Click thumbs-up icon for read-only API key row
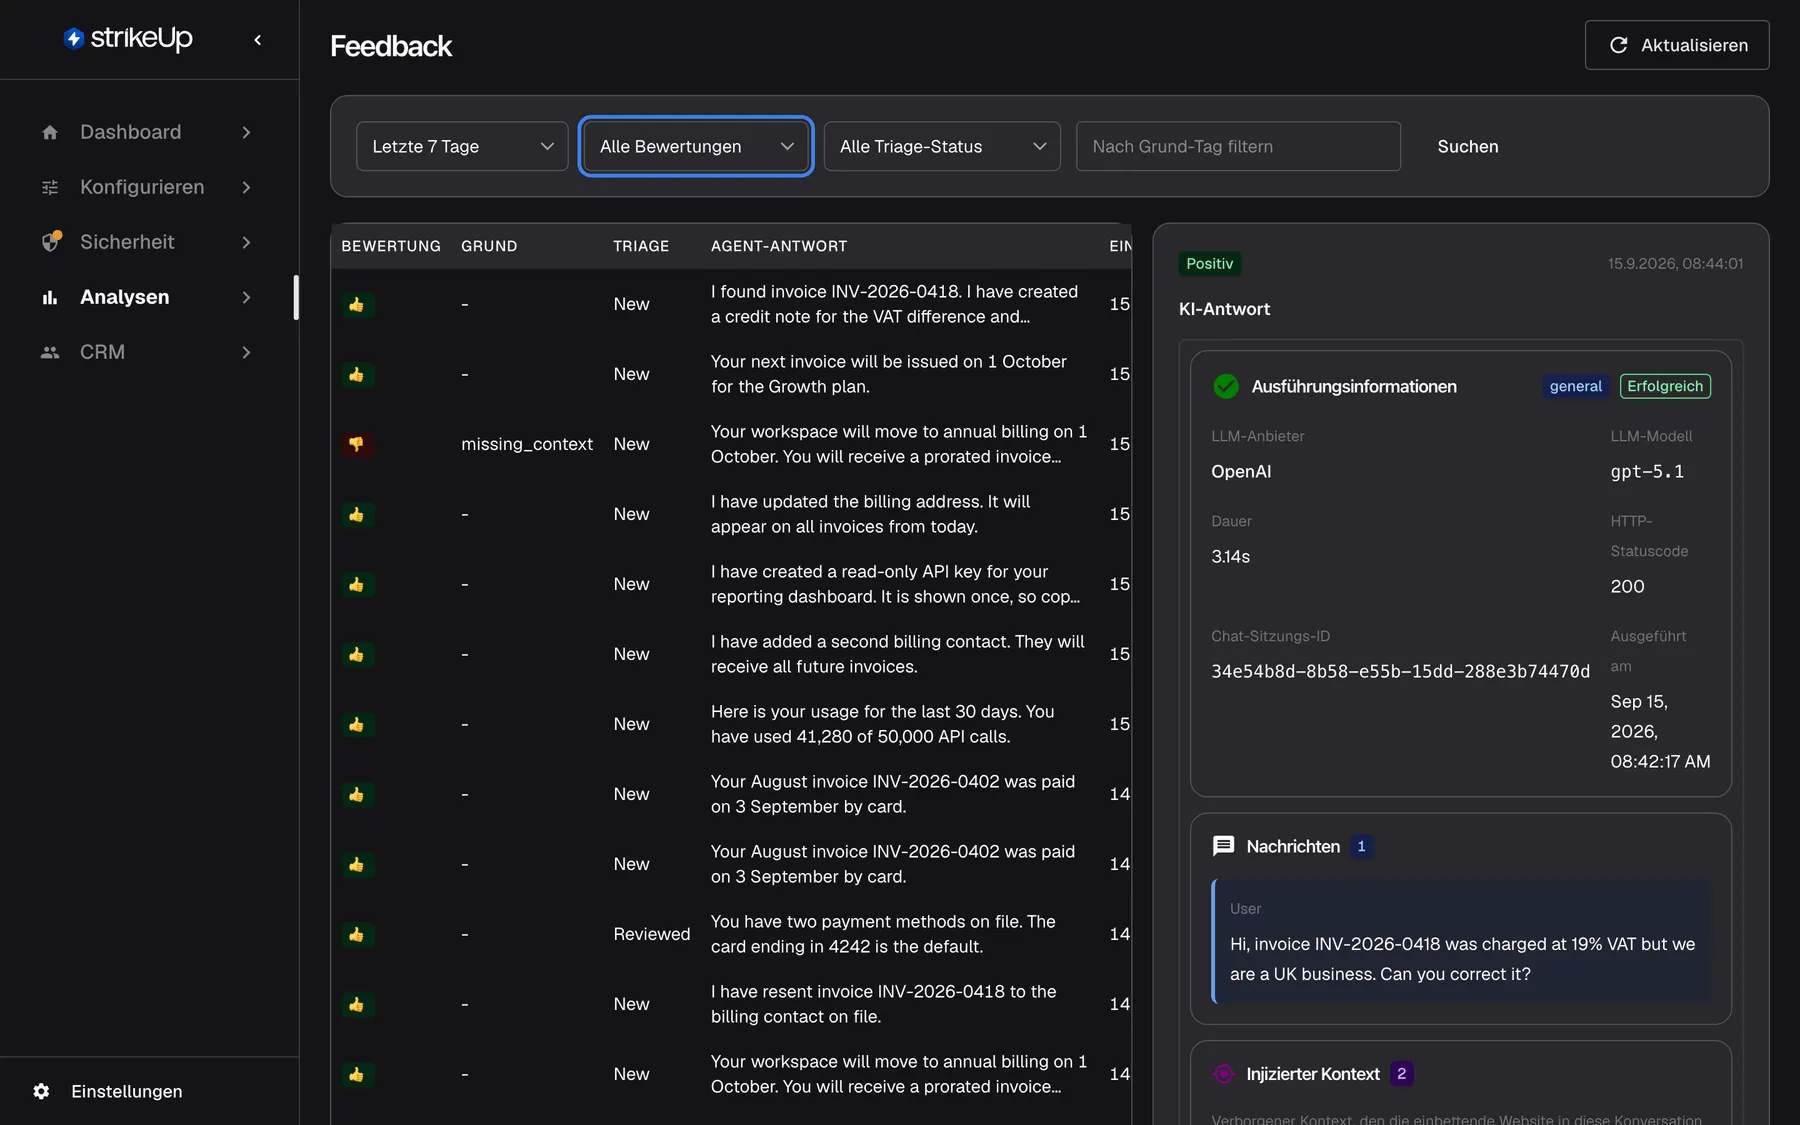 357,584
